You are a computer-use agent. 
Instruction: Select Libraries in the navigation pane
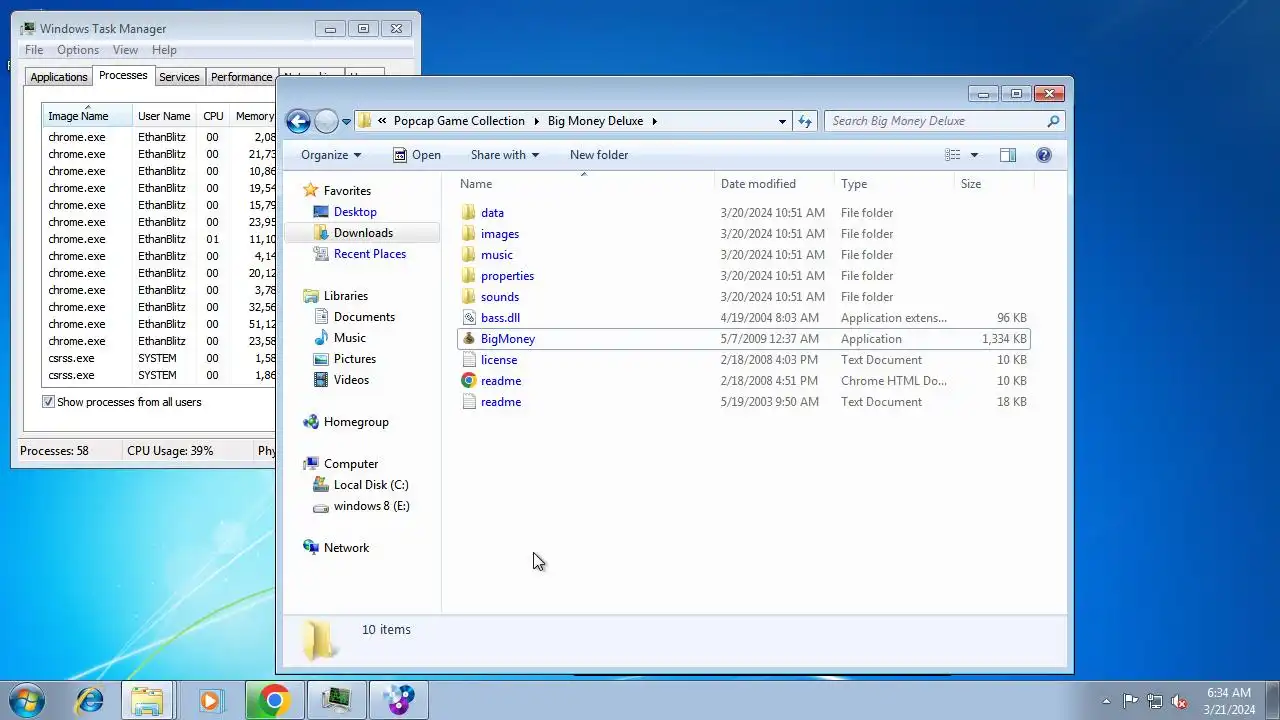coord(346,296)
